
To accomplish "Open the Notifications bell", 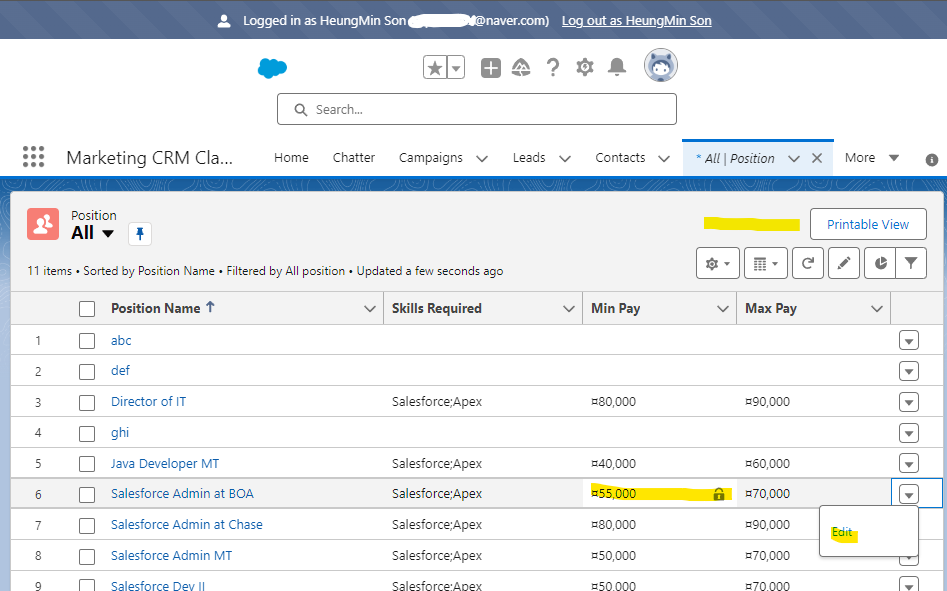I will pyautogui.click(x=617, y=67).
